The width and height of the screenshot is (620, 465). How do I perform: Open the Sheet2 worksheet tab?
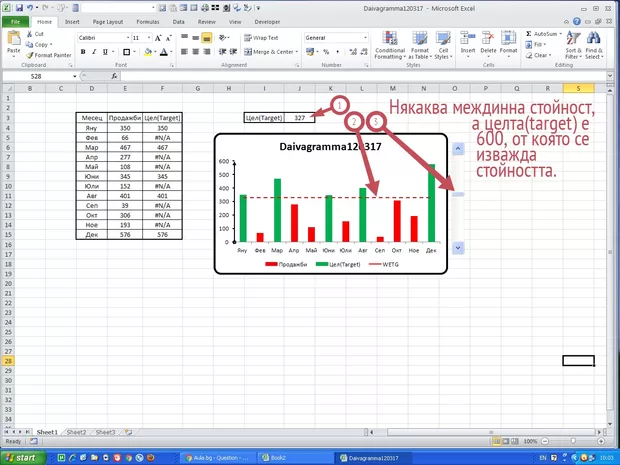(76, 432)
